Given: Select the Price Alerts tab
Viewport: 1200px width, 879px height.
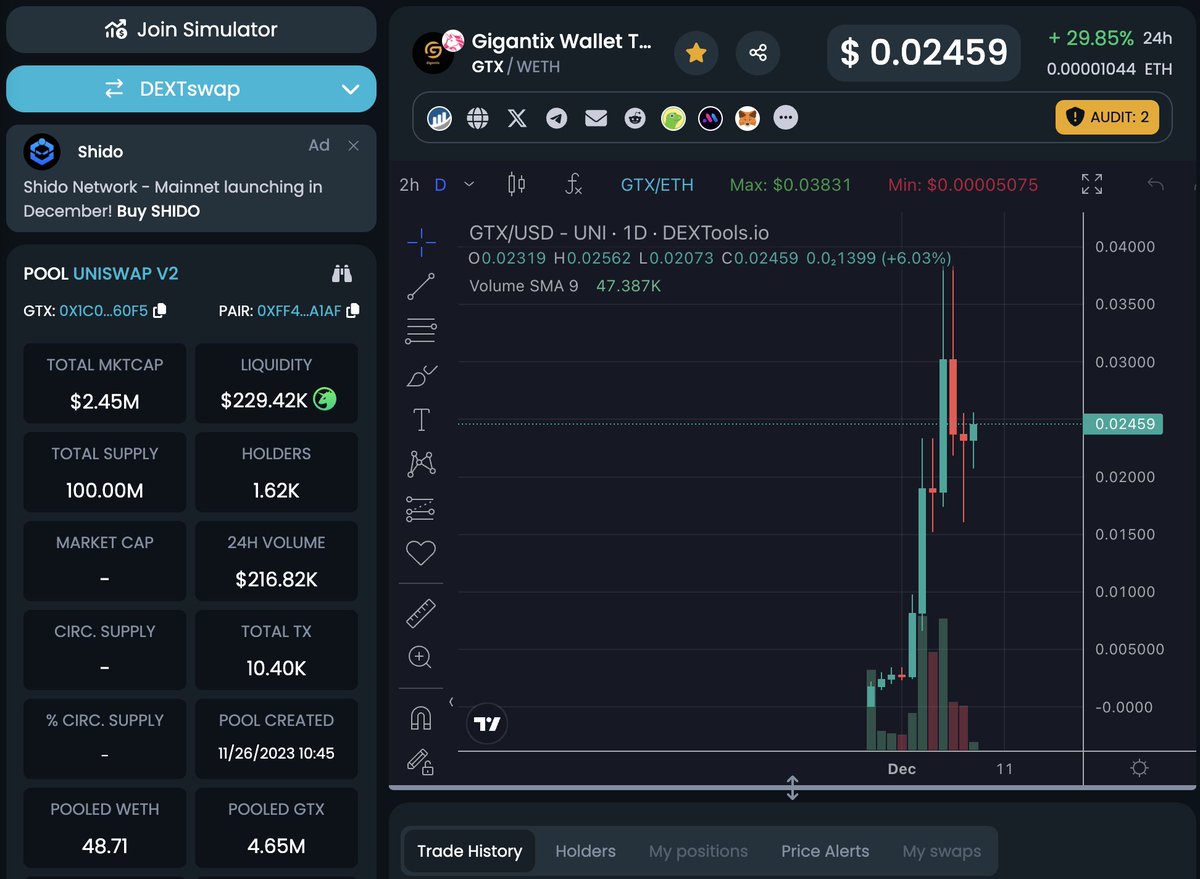Looking at the screenshot, I should tap(825, 851).
